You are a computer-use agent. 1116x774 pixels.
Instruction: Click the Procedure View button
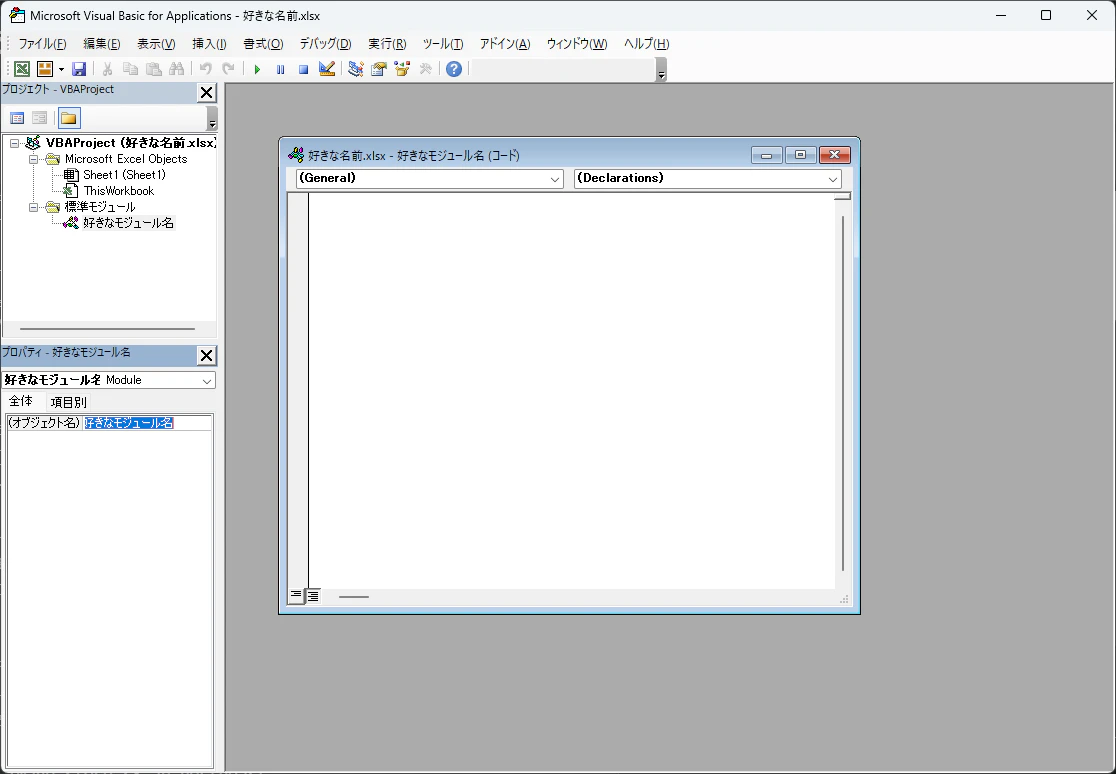296,595
